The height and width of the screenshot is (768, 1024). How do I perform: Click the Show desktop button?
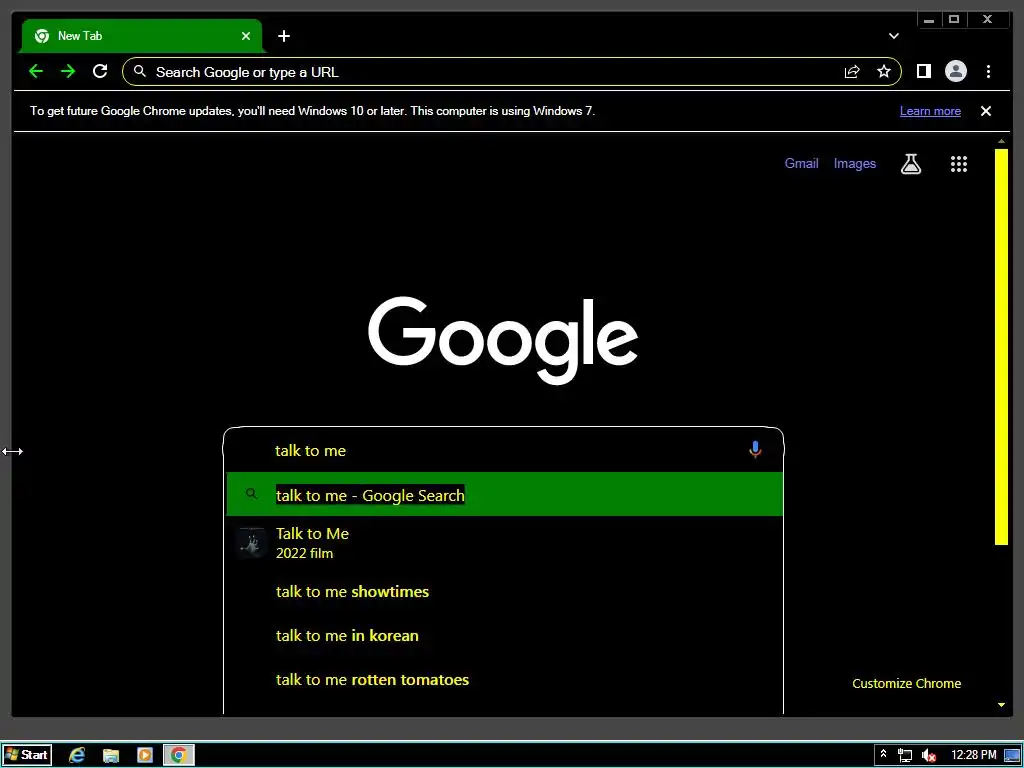click(1013, 755)
